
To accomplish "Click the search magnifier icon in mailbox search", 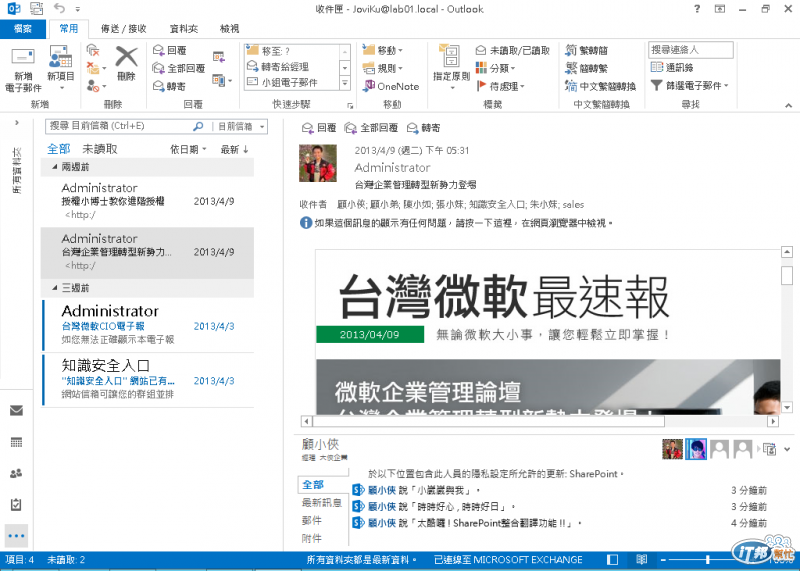I will pos(198,126).
